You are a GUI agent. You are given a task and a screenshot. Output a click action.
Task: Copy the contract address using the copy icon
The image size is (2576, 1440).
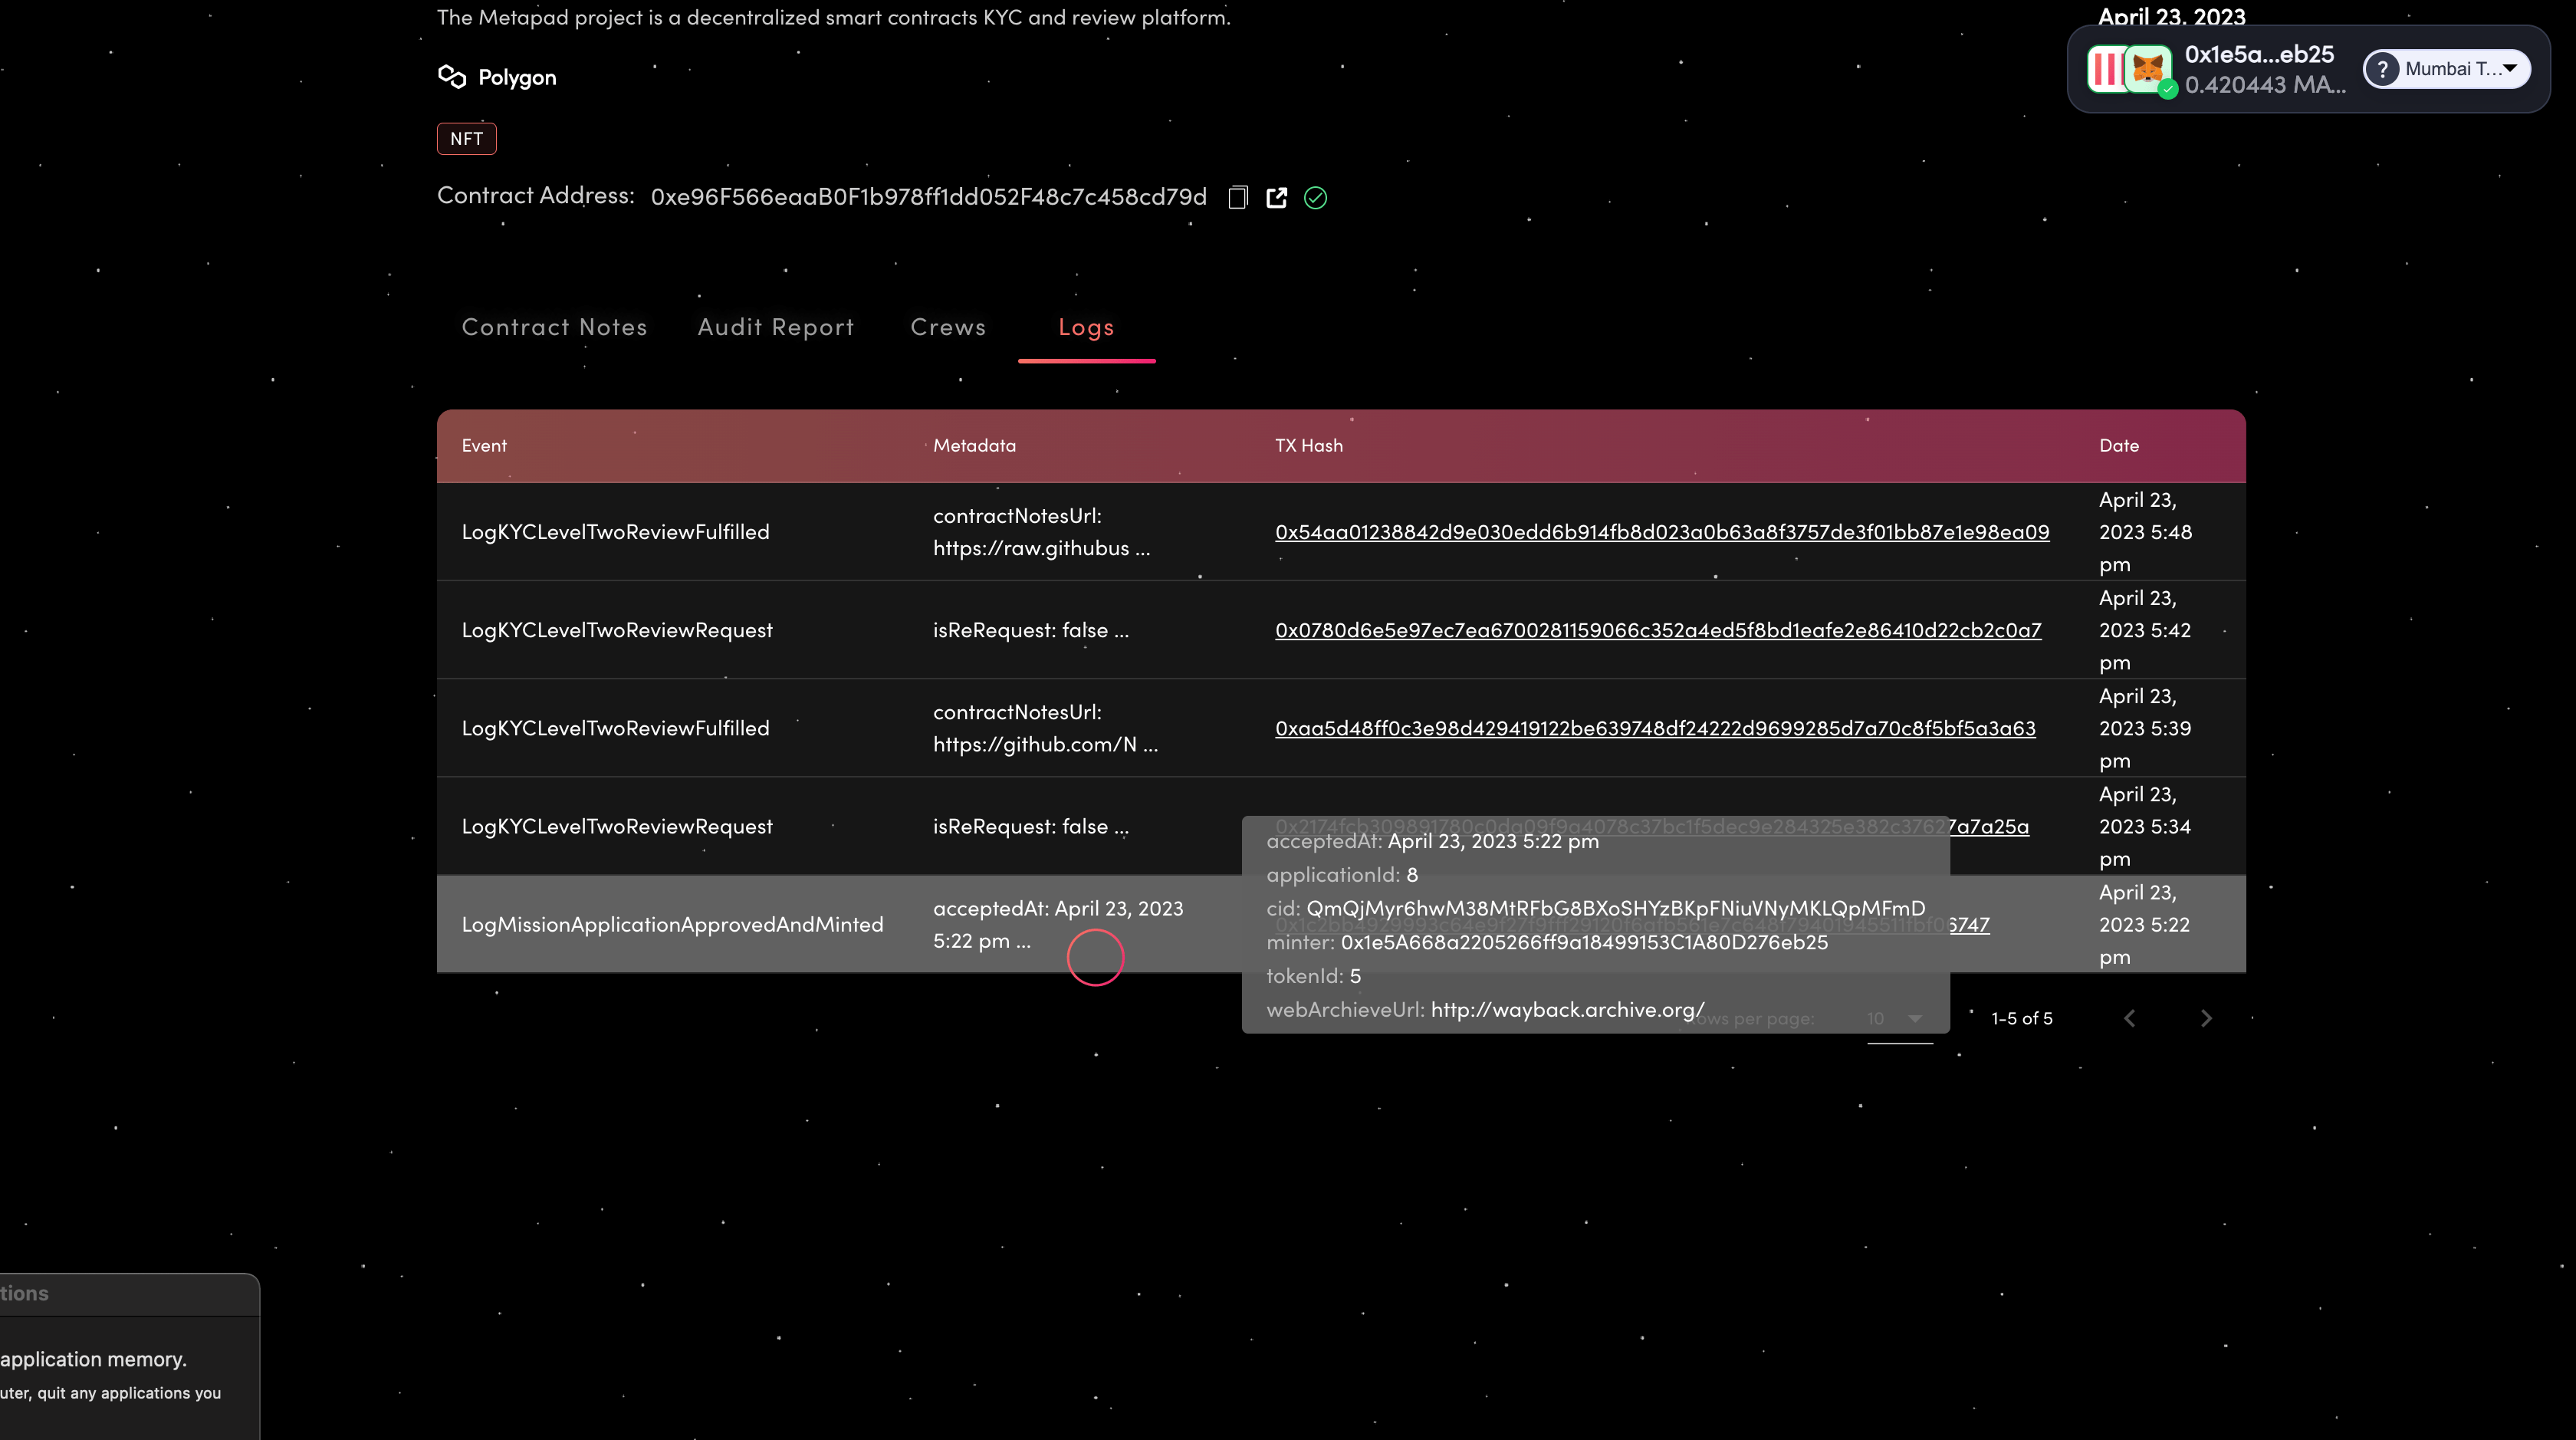point(1237,197)
